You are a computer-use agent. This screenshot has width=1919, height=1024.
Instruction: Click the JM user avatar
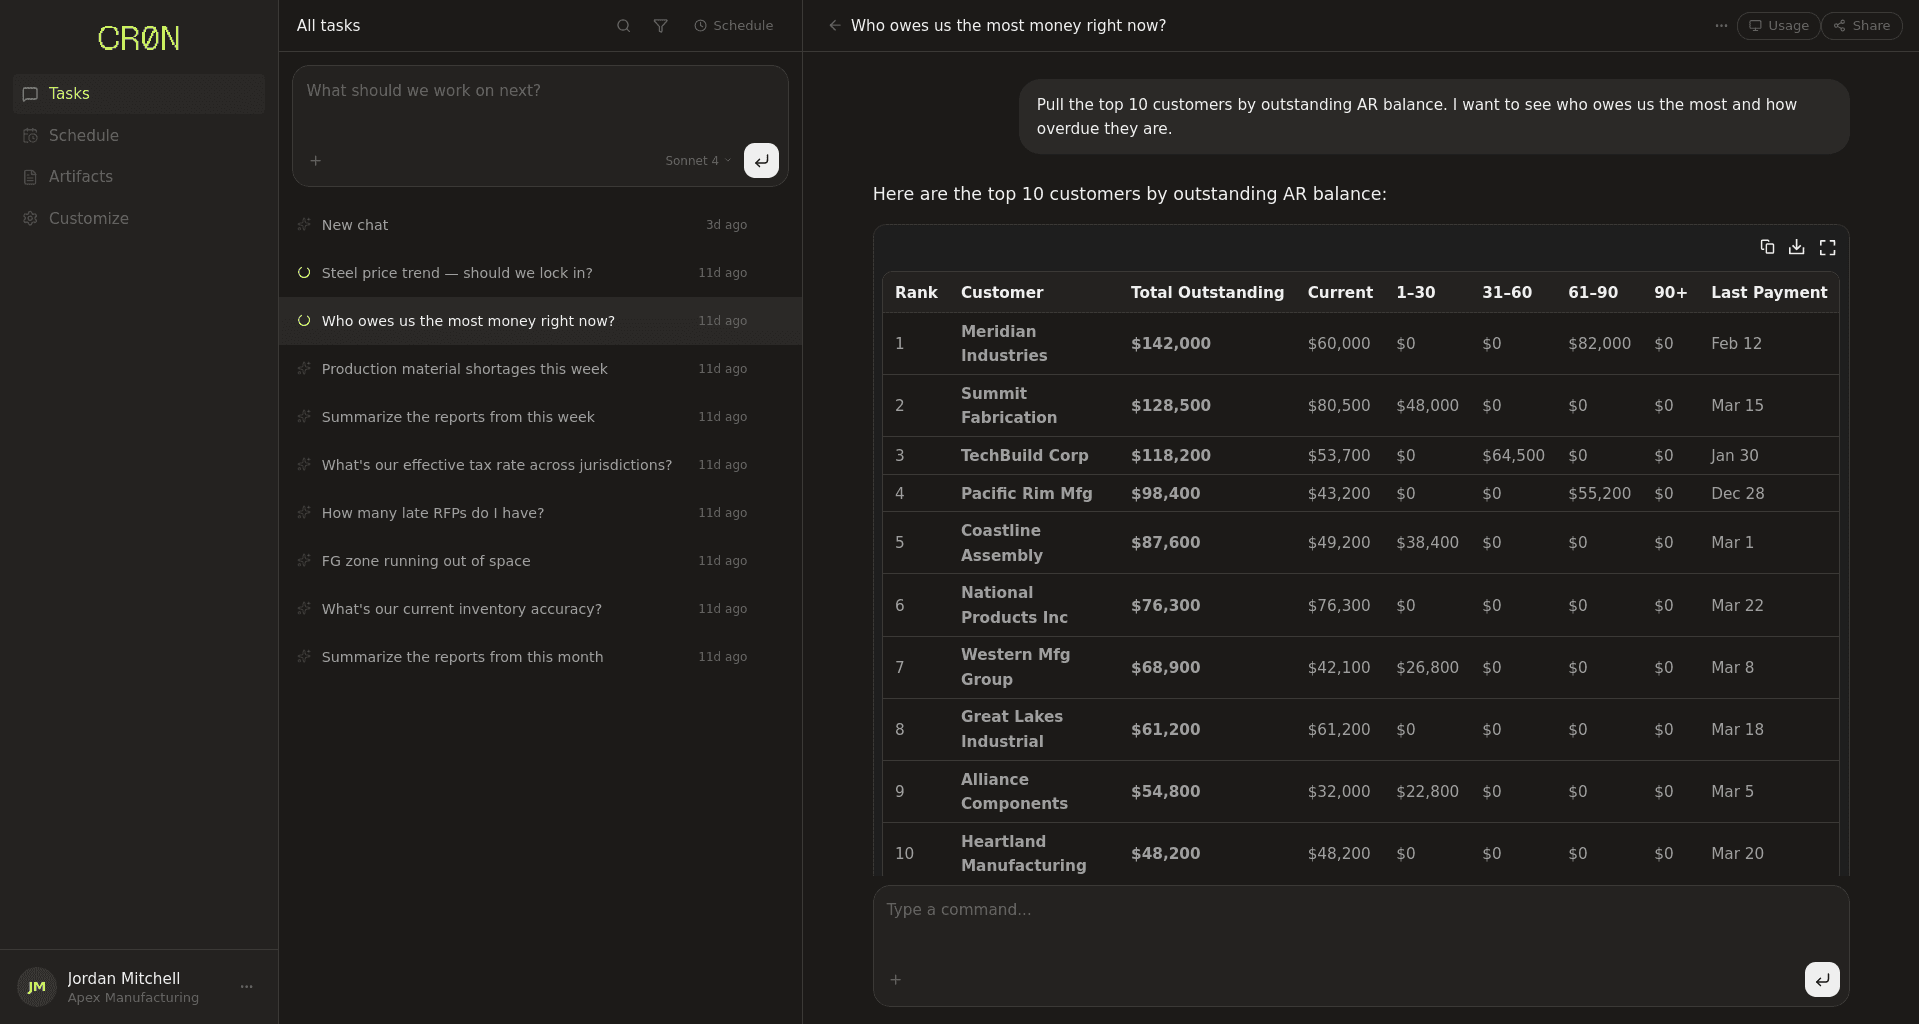point(37,987)
